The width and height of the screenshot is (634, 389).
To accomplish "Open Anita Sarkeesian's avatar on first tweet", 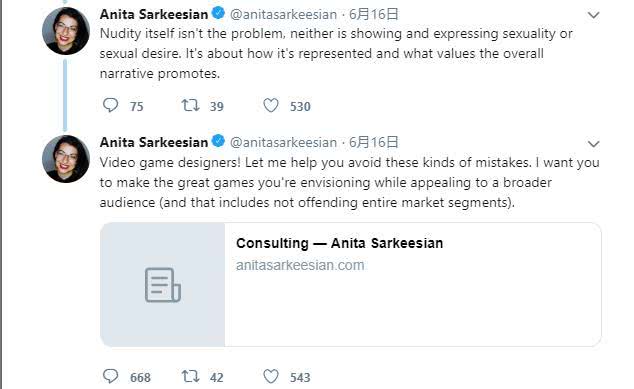I will [x=66, y=31].
